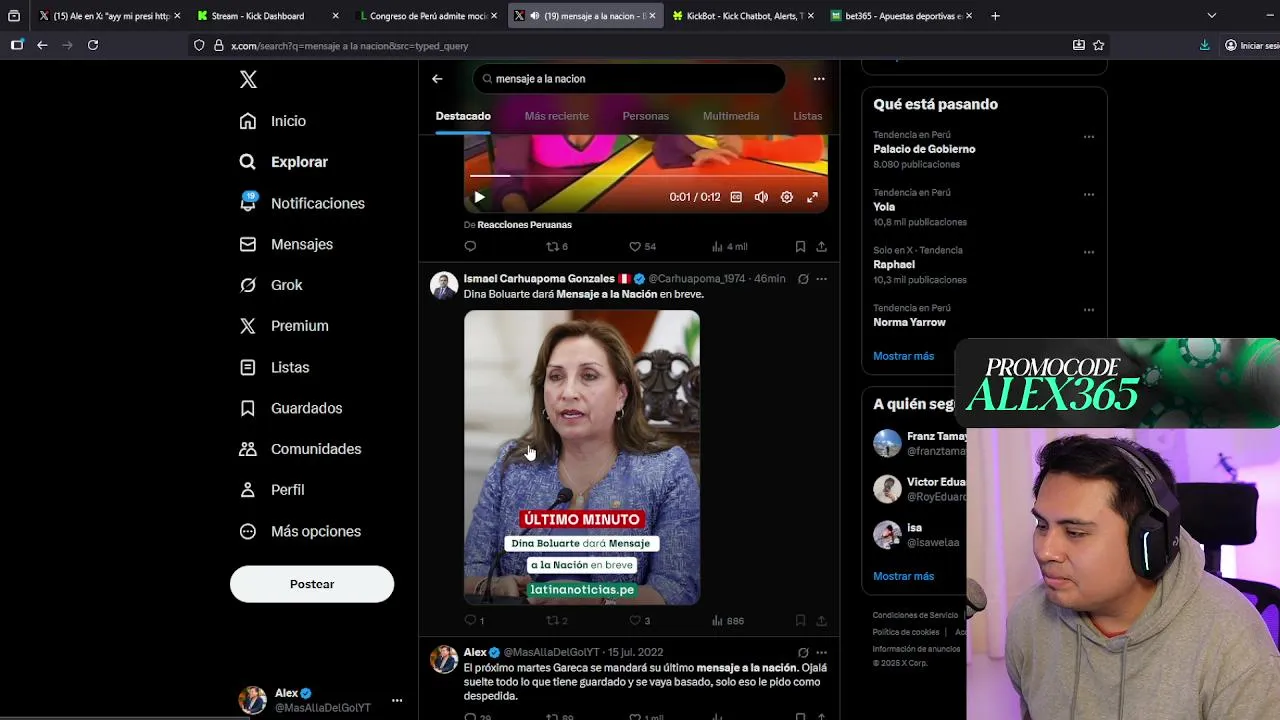Open Mensajes in the sidebar

(286, 244)
